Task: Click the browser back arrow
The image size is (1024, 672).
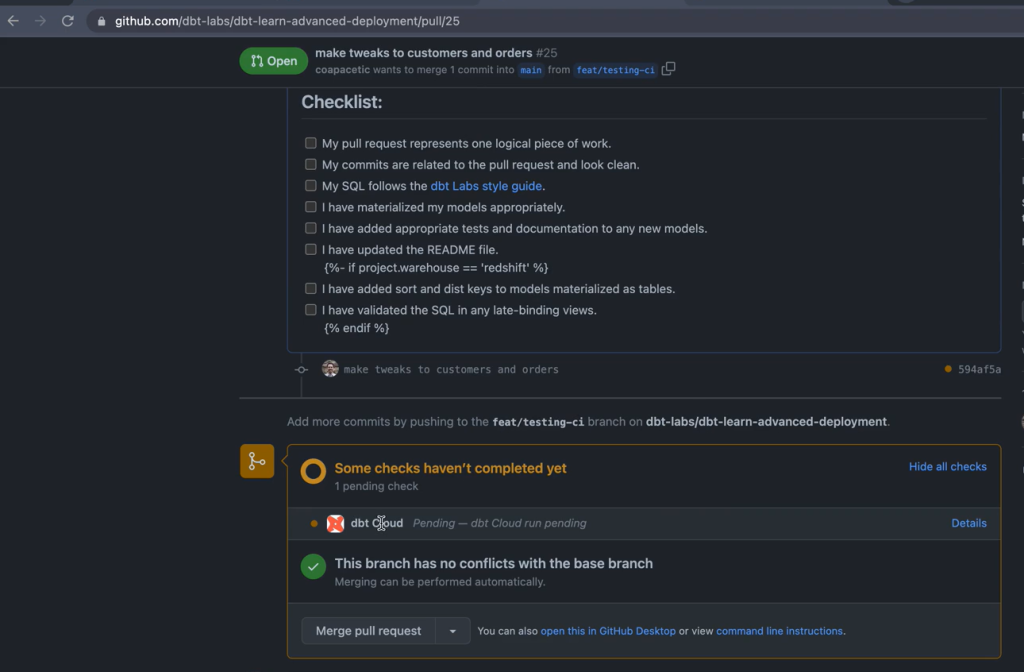Action: [x=14, y=21]
